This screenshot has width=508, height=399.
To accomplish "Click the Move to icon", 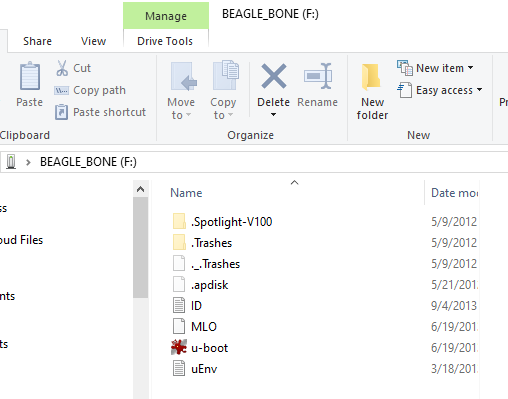I will (183, 76).
